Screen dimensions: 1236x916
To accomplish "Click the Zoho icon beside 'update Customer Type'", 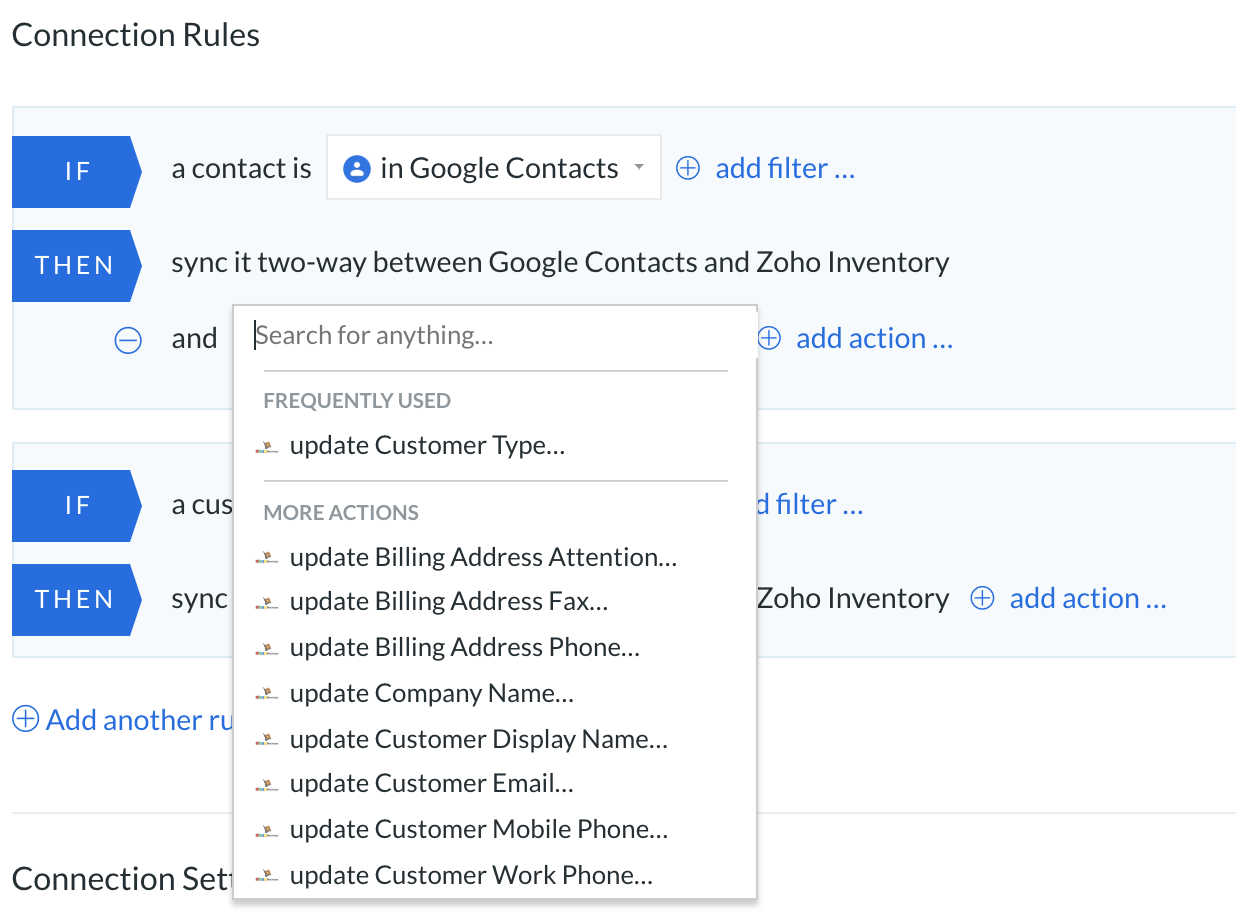I will 266,447.
